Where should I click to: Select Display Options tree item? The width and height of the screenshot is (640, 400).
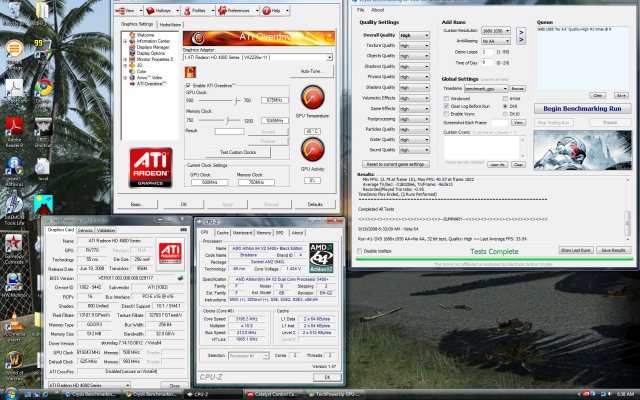click(151, 53)
